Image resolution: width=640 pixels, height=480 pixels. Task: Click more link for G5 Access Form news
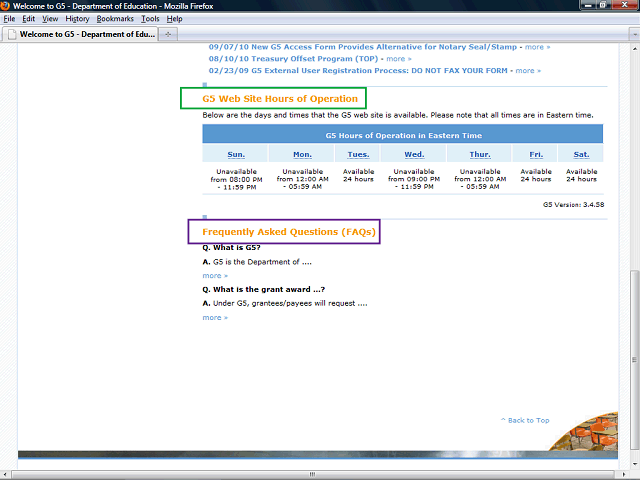[x=537, y=47]
